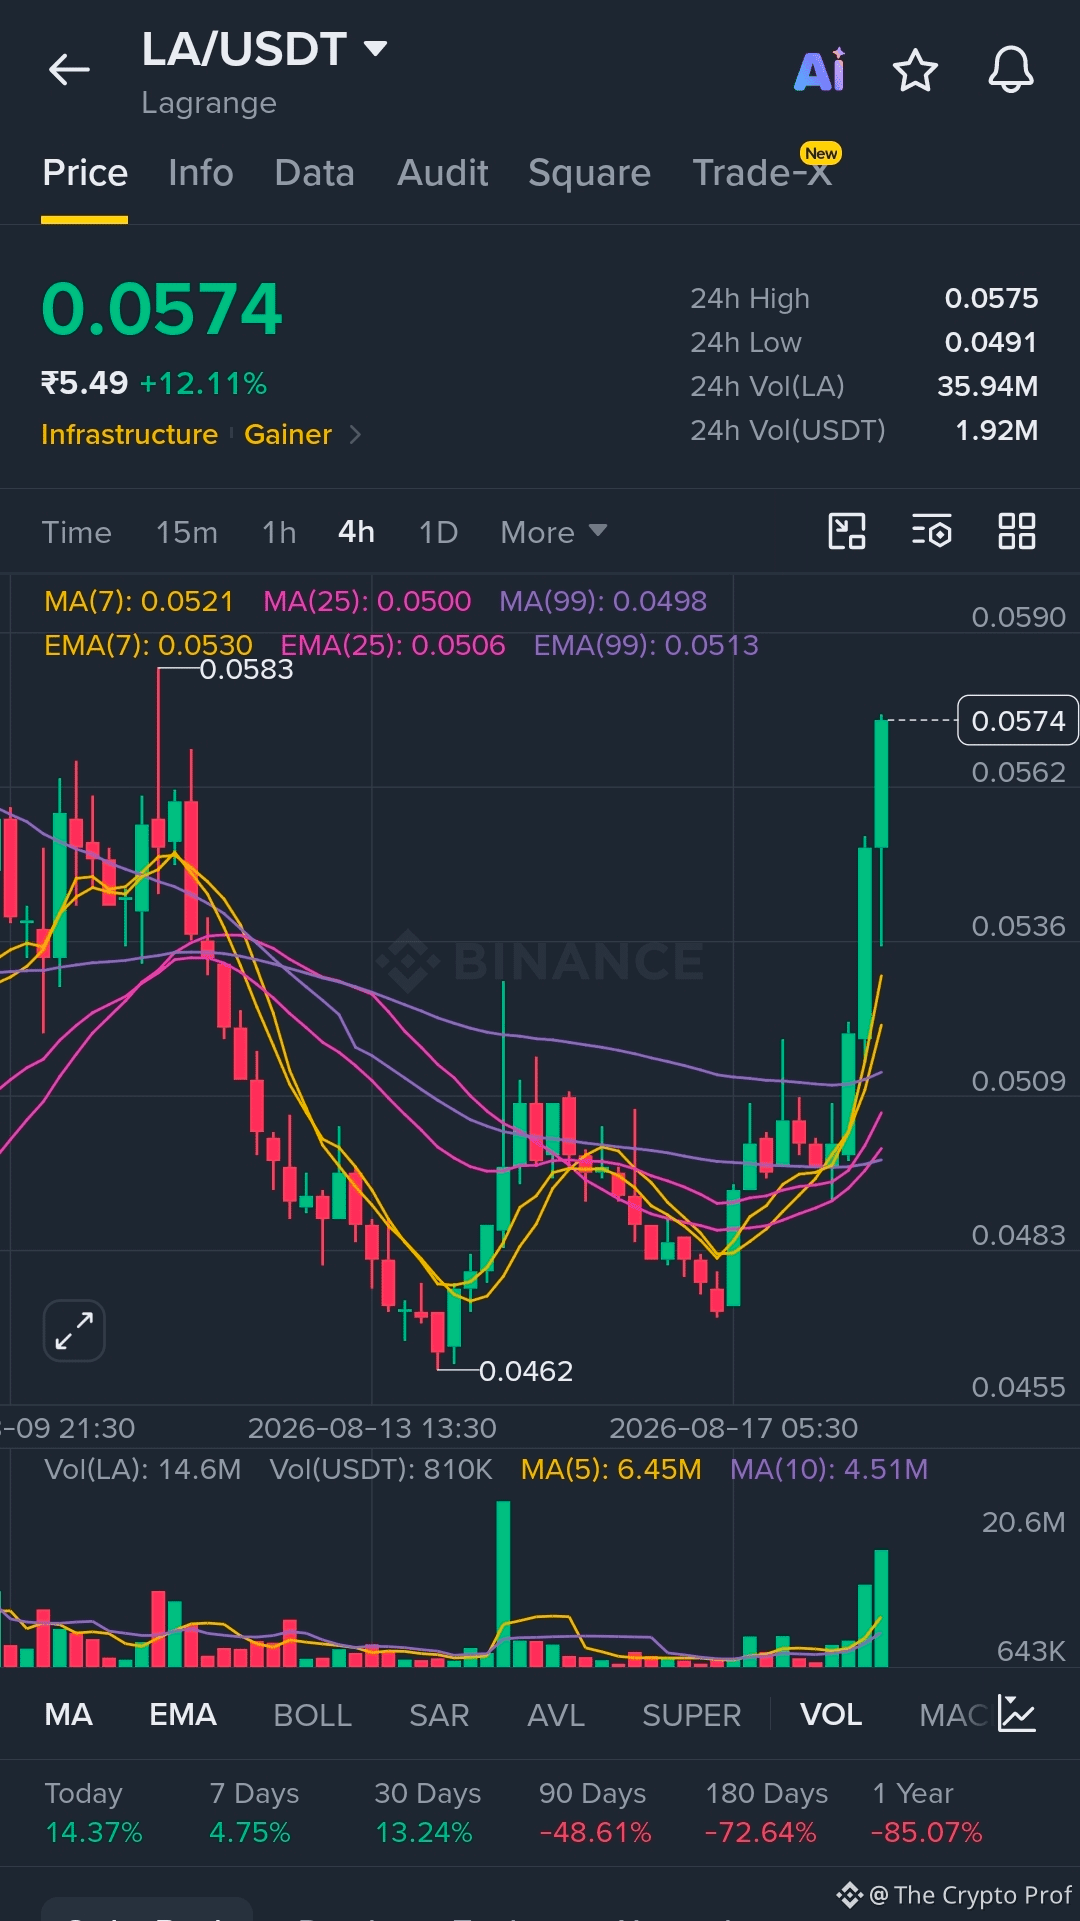Tap the 24h Vol(LA) value 35.94M

[987, 386]
